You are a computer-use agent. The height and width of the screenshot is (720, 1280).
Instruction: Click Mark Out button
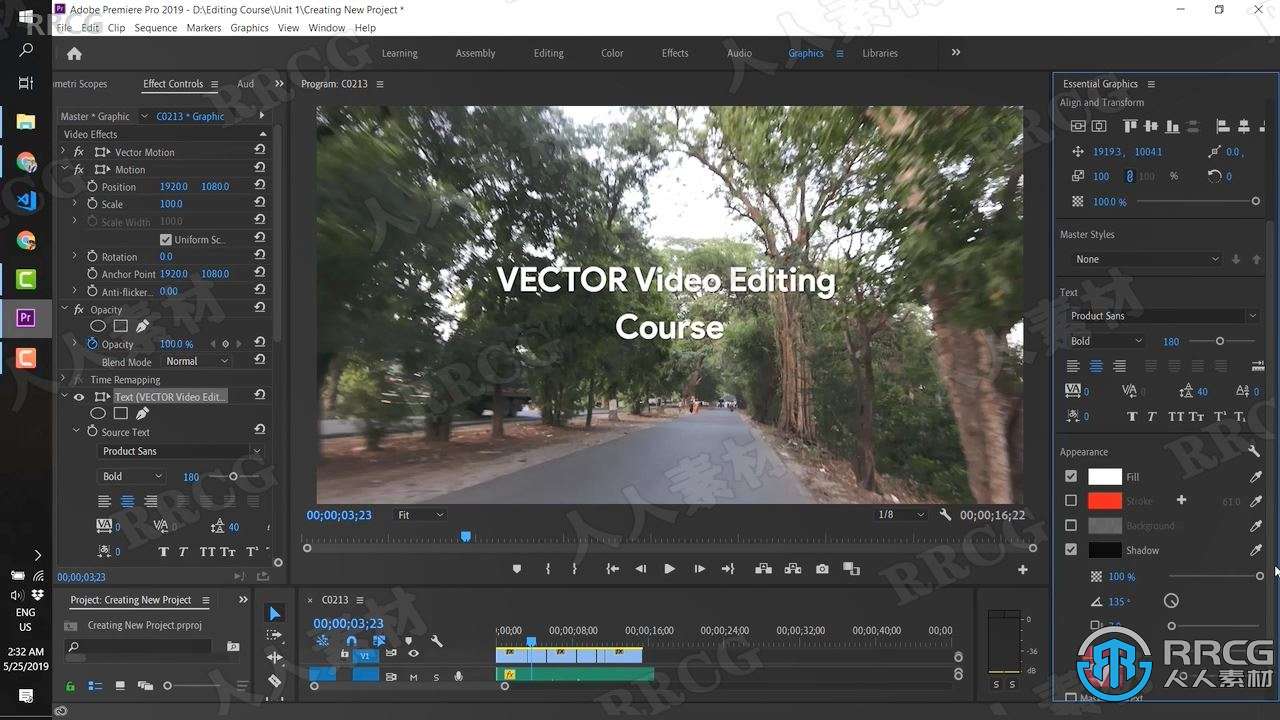tap(574, 569)
